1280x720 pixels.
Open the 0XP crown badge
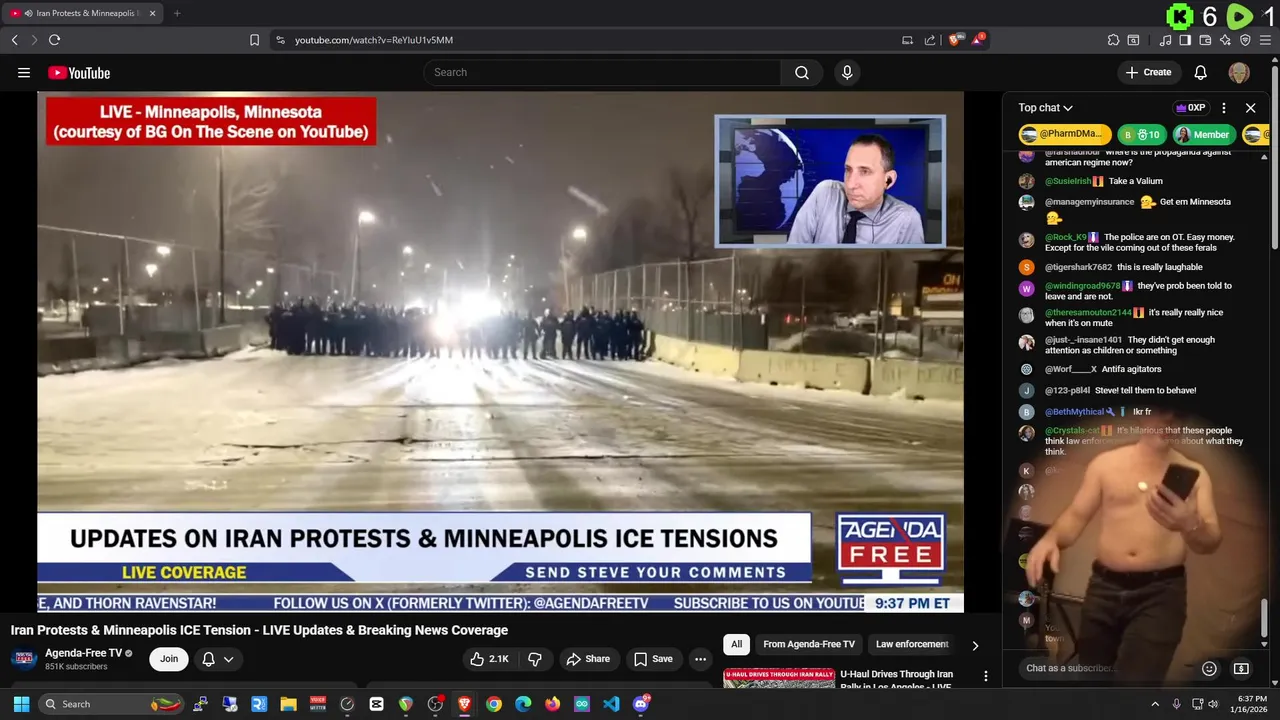pos(1191,108)
